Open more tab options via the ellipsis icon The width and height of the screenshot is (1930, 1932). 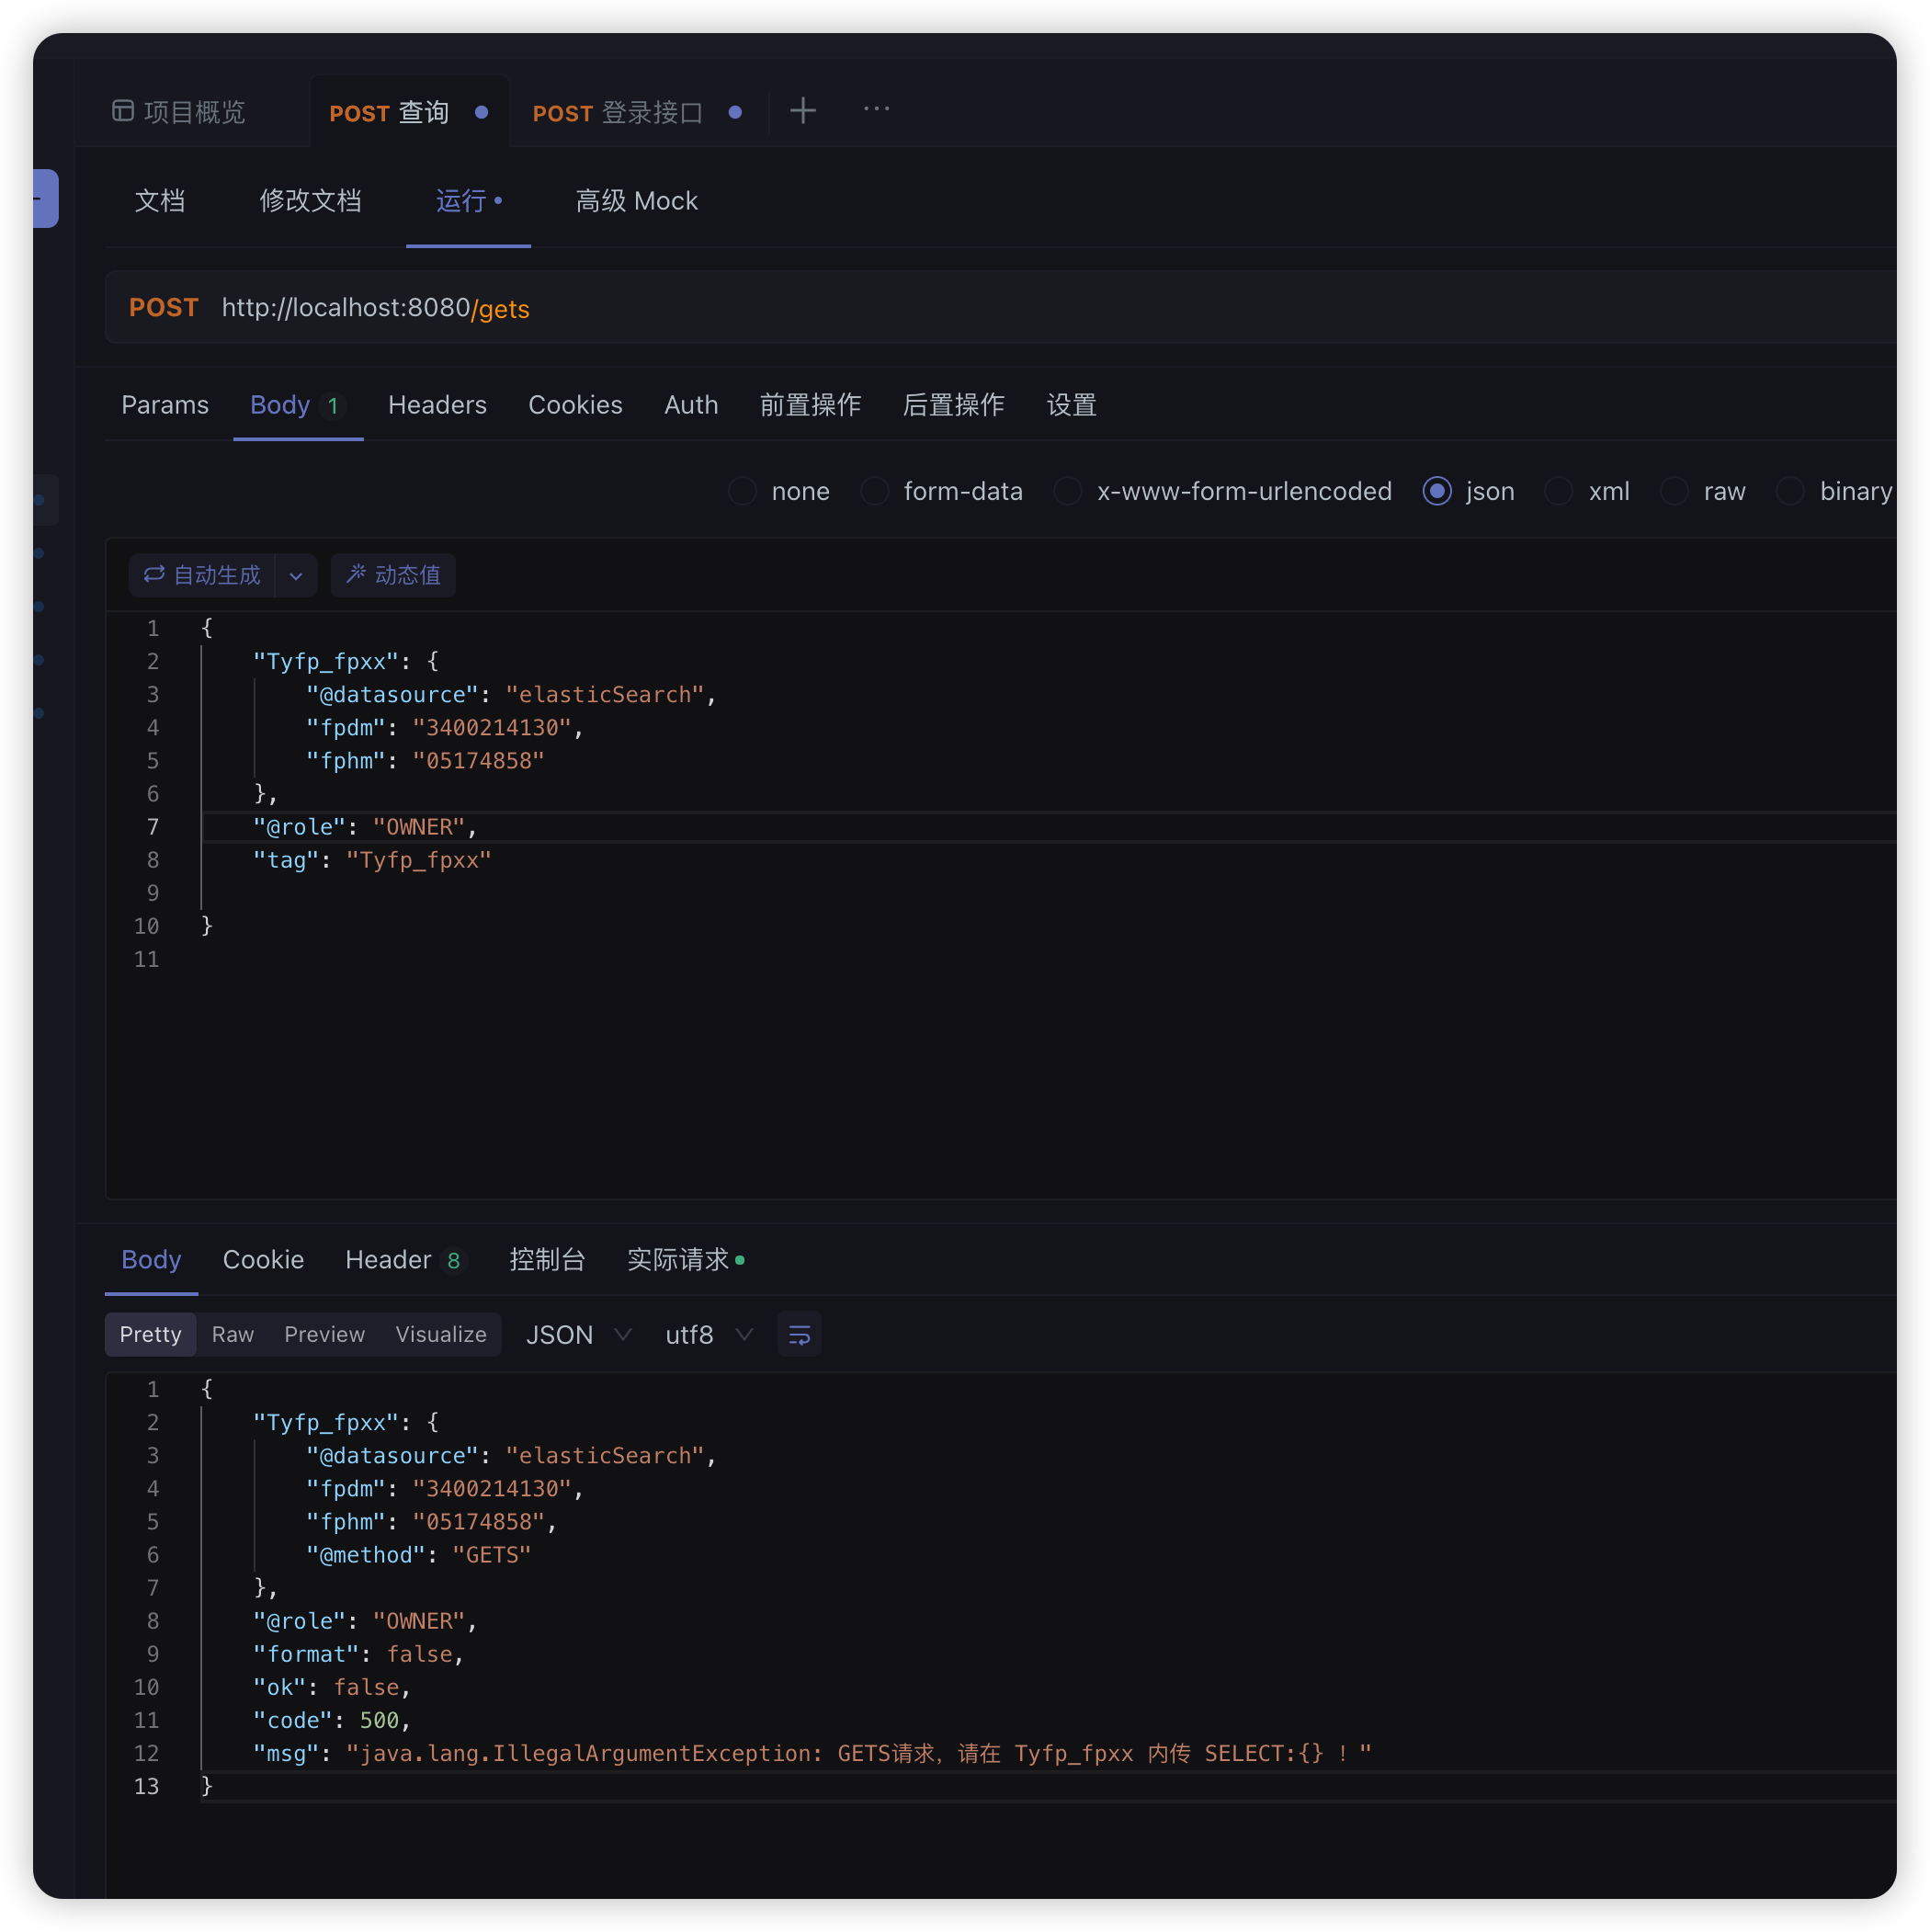[x=877, y=110]
